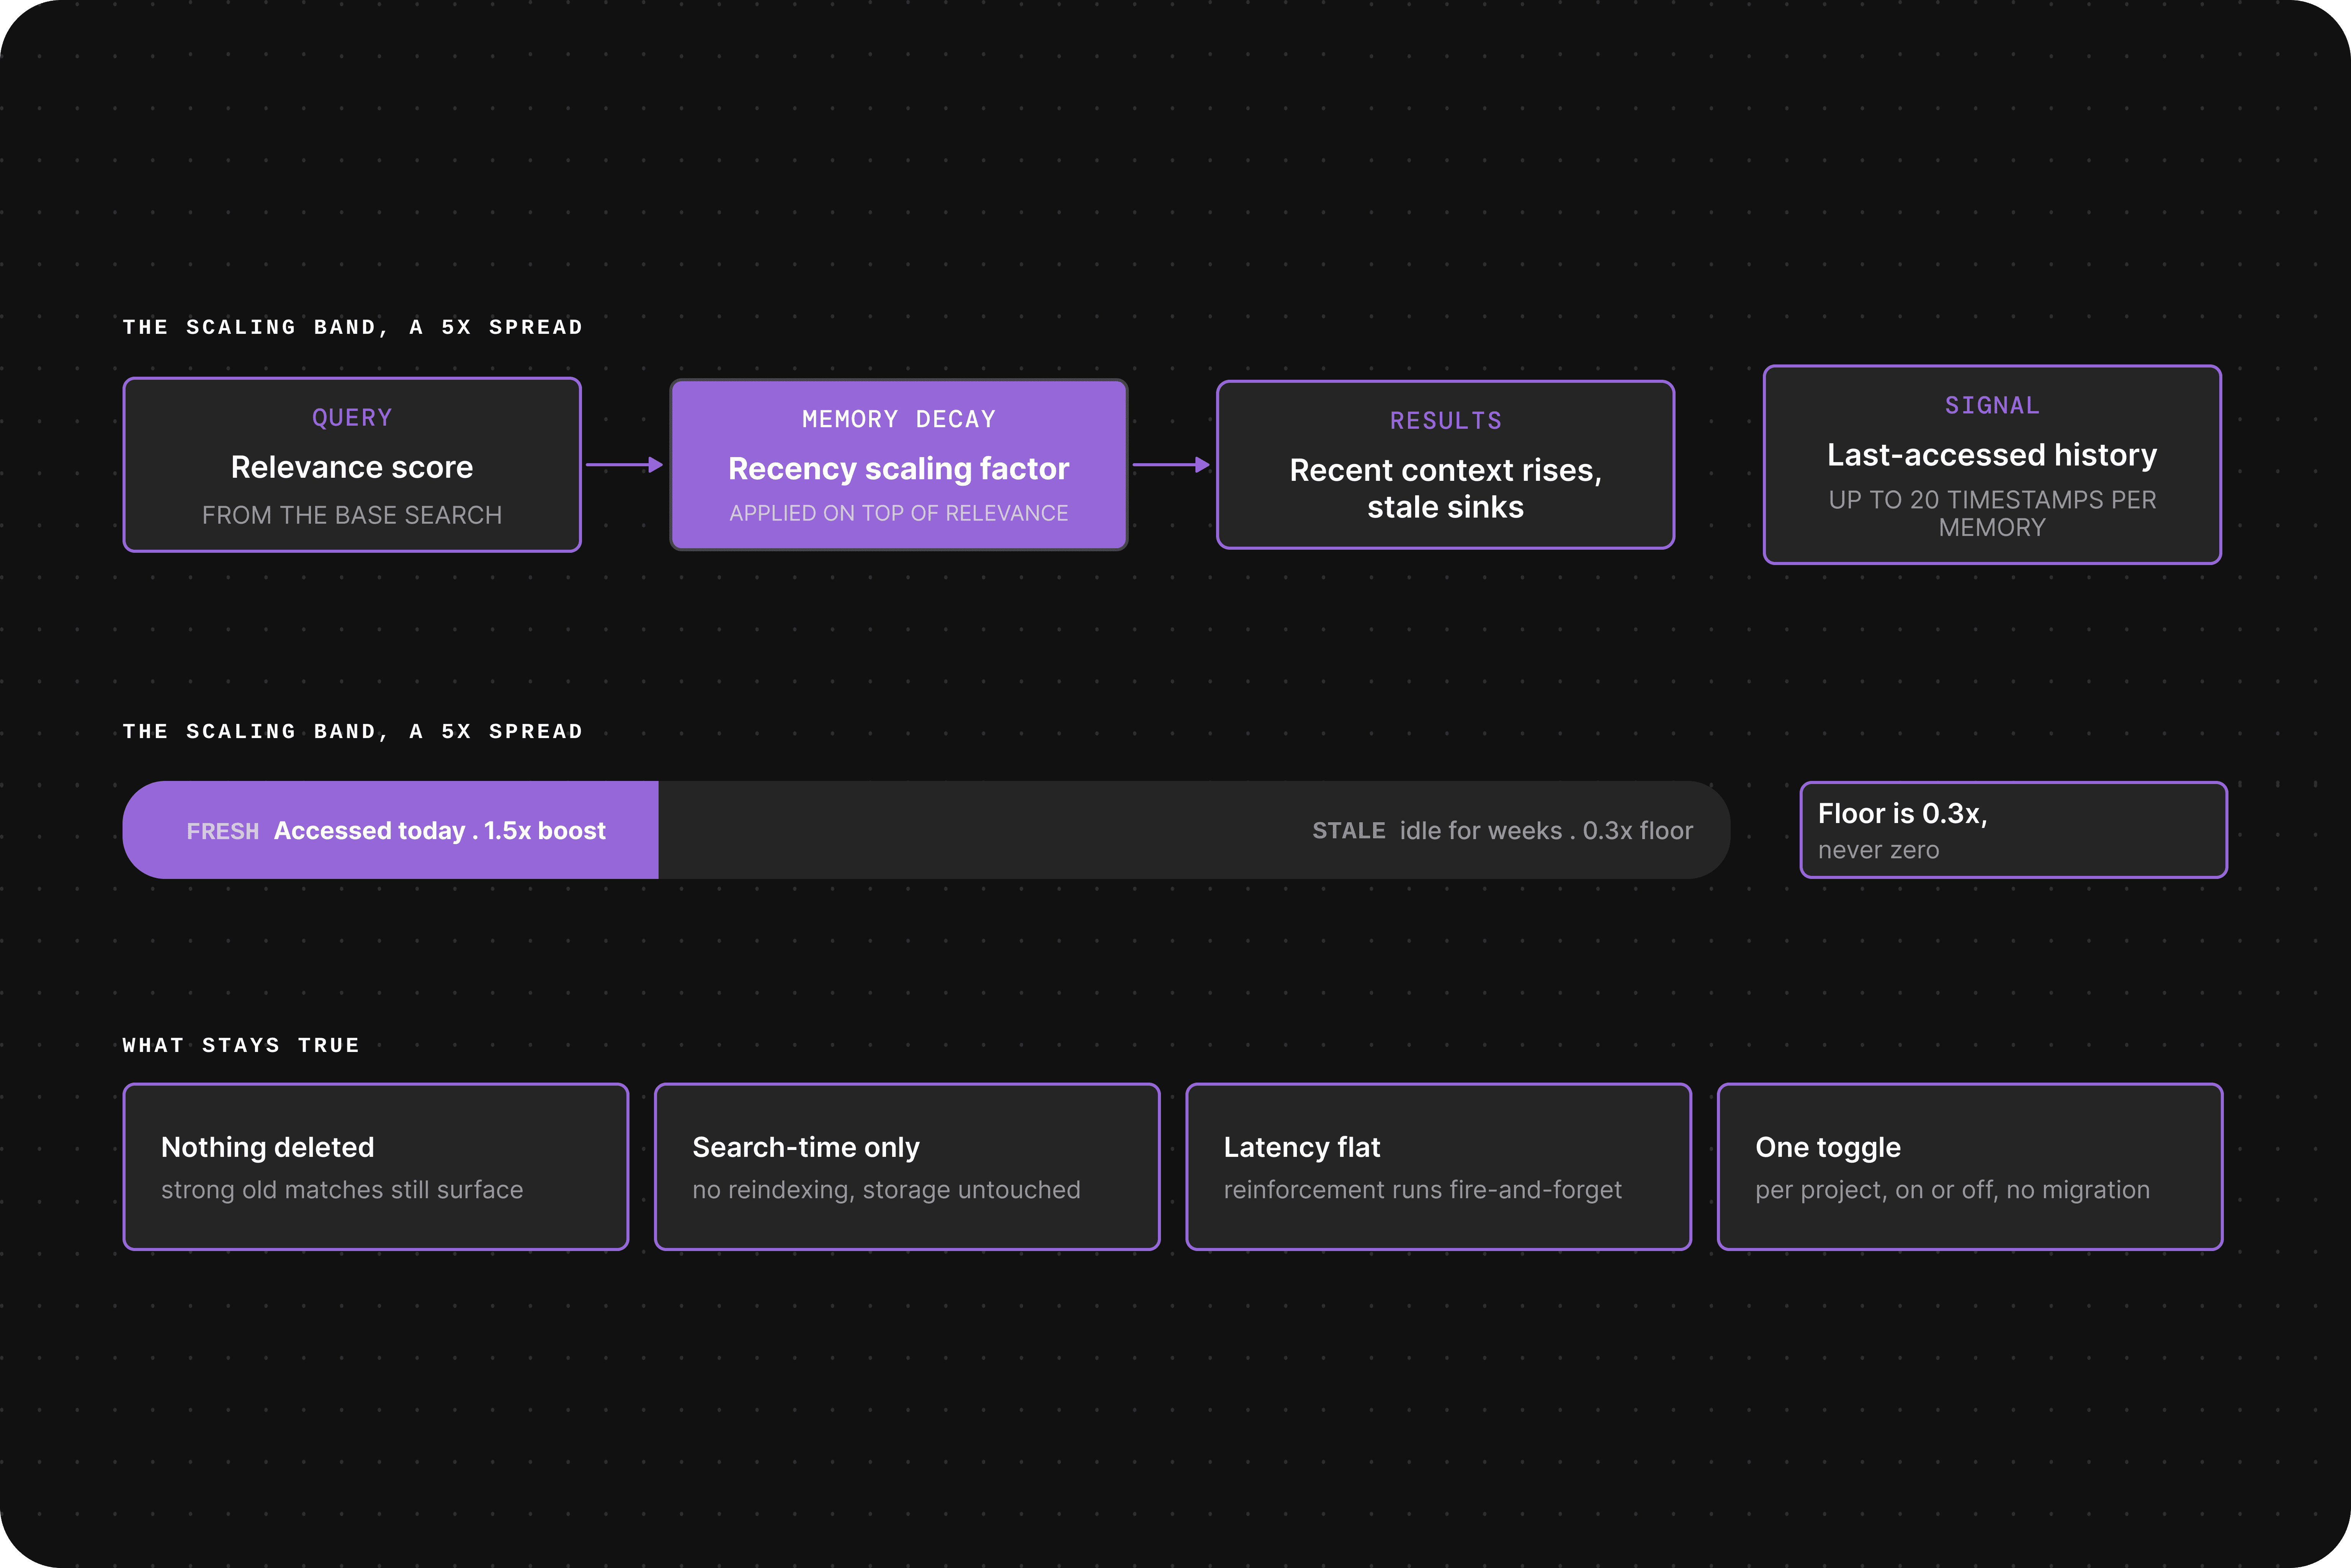2351x1568 pixels.
Task: Select the "Recency scaling factor" title
Action: point(899,469)
